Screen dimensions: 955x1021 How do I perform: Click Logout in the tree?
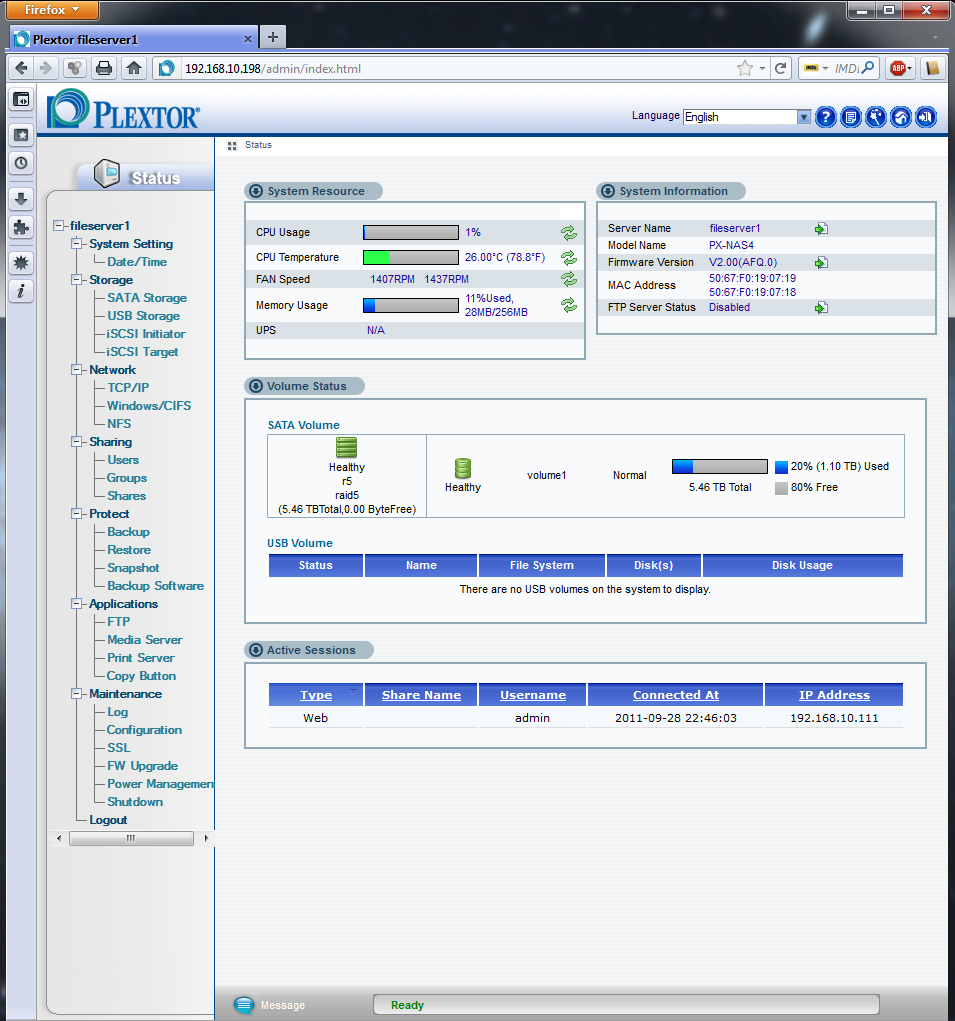pos(108,820)
